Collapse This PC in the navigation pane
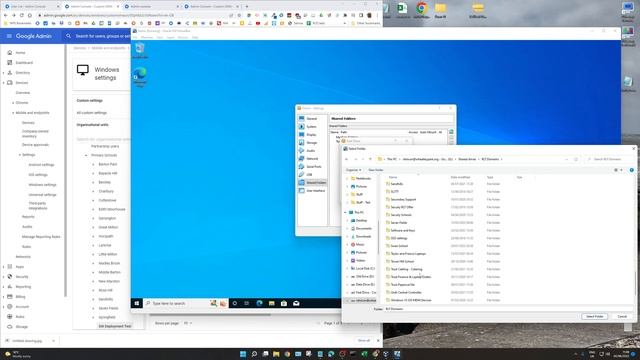The image size is (640, 360). 345,213
